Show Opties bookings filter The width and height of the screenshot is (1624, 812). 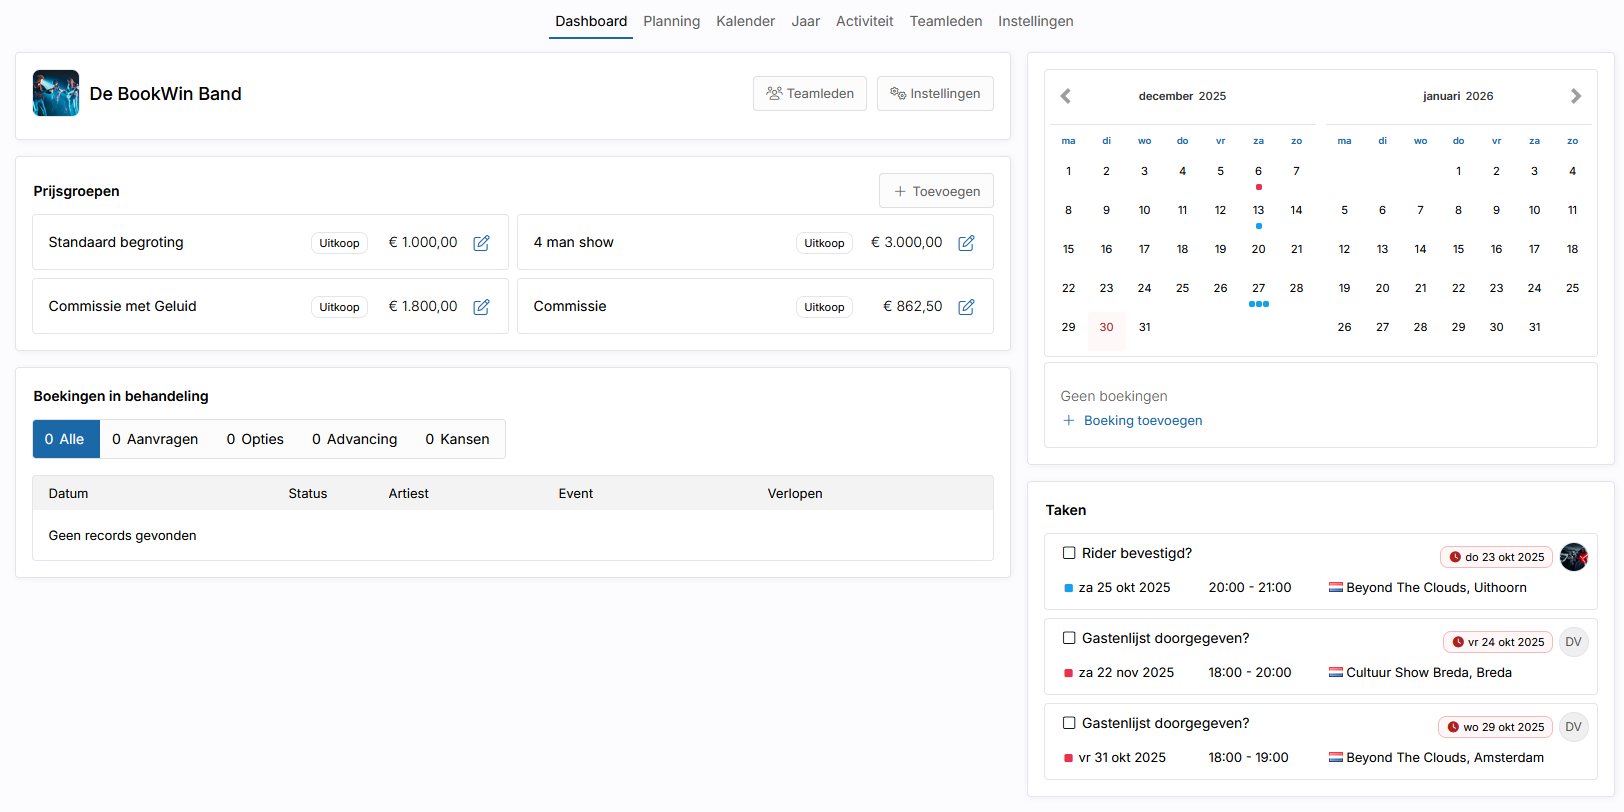coord(255,439)
